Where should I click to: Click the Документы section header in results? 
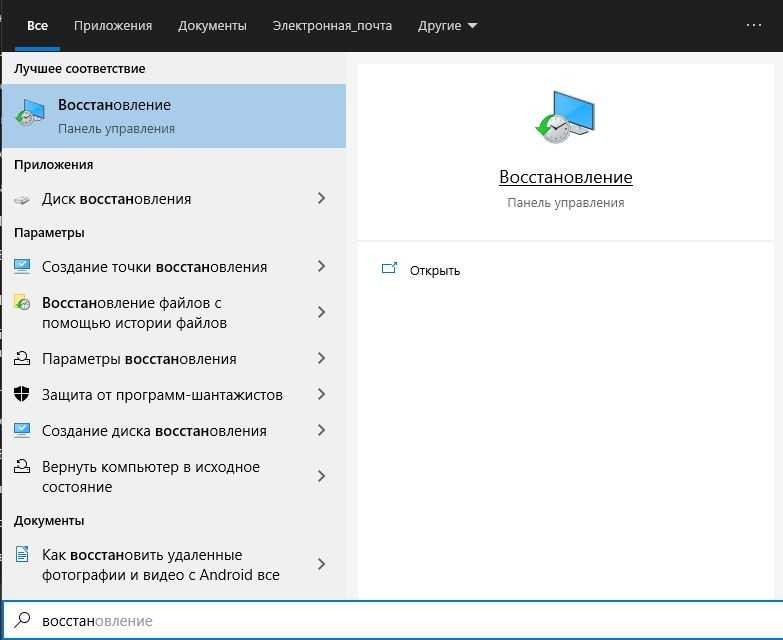(49, 520)
